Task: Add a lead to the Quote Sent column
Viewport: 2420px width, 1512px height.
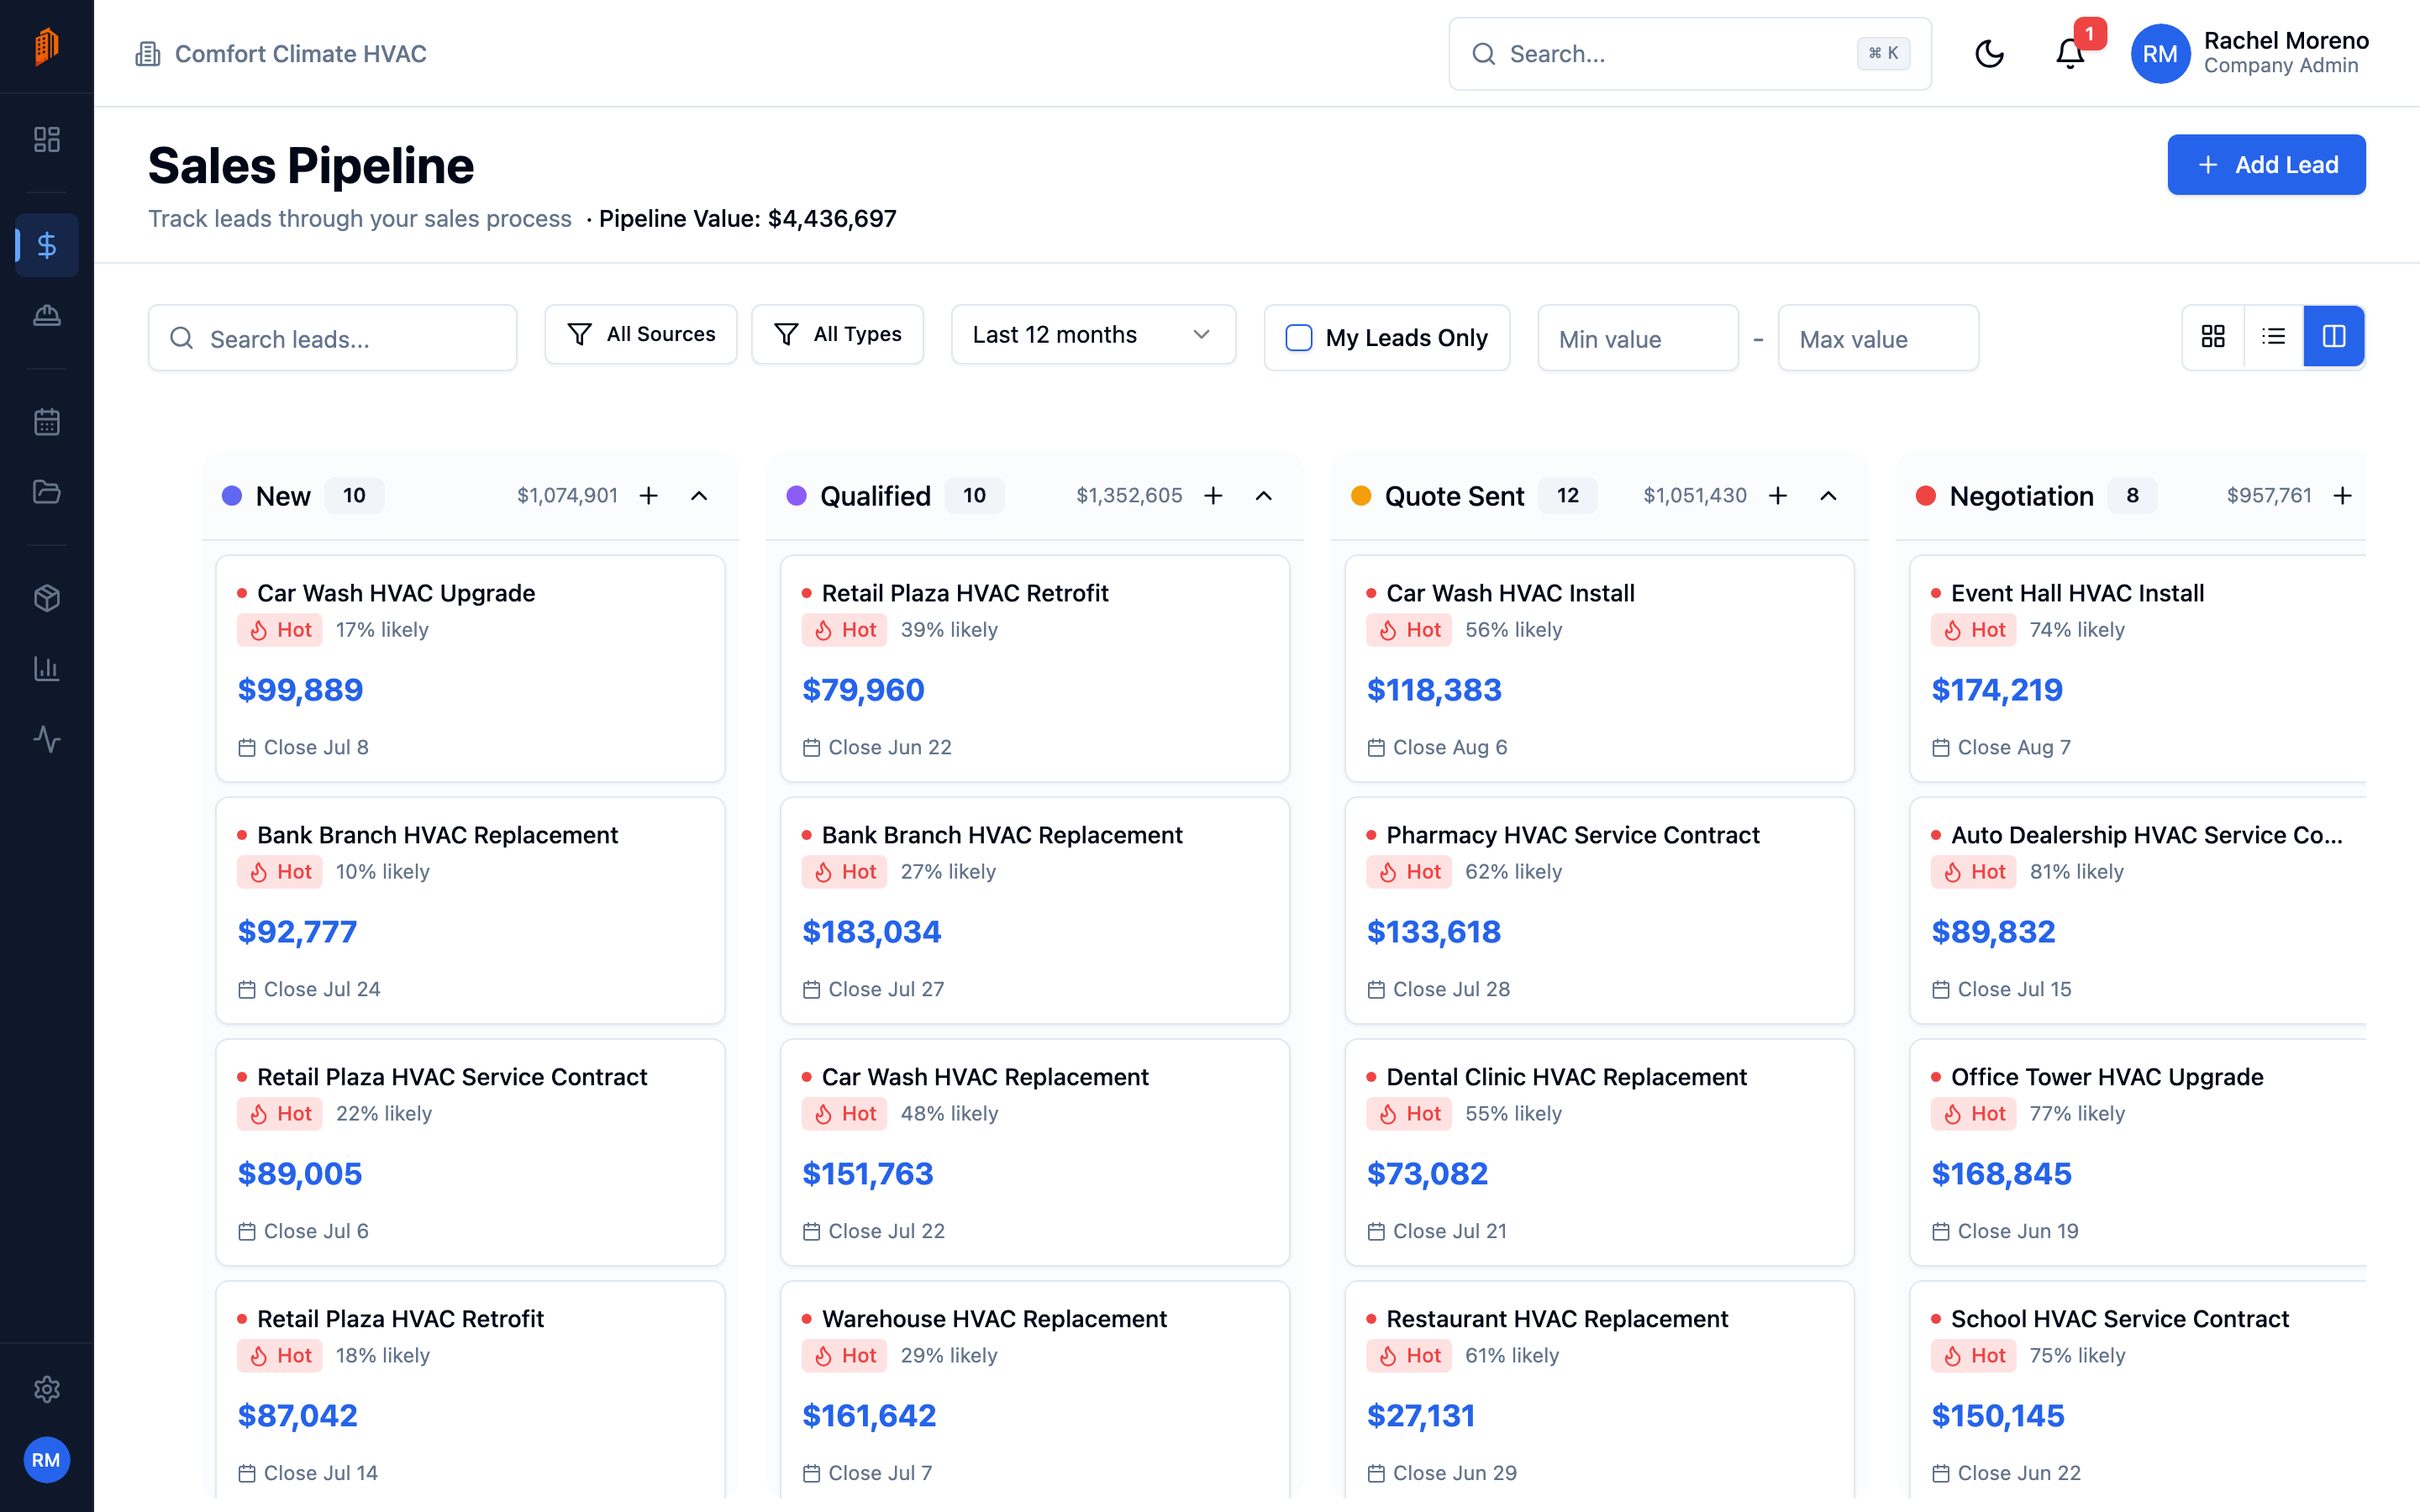Action: [x=1778, y=496]
